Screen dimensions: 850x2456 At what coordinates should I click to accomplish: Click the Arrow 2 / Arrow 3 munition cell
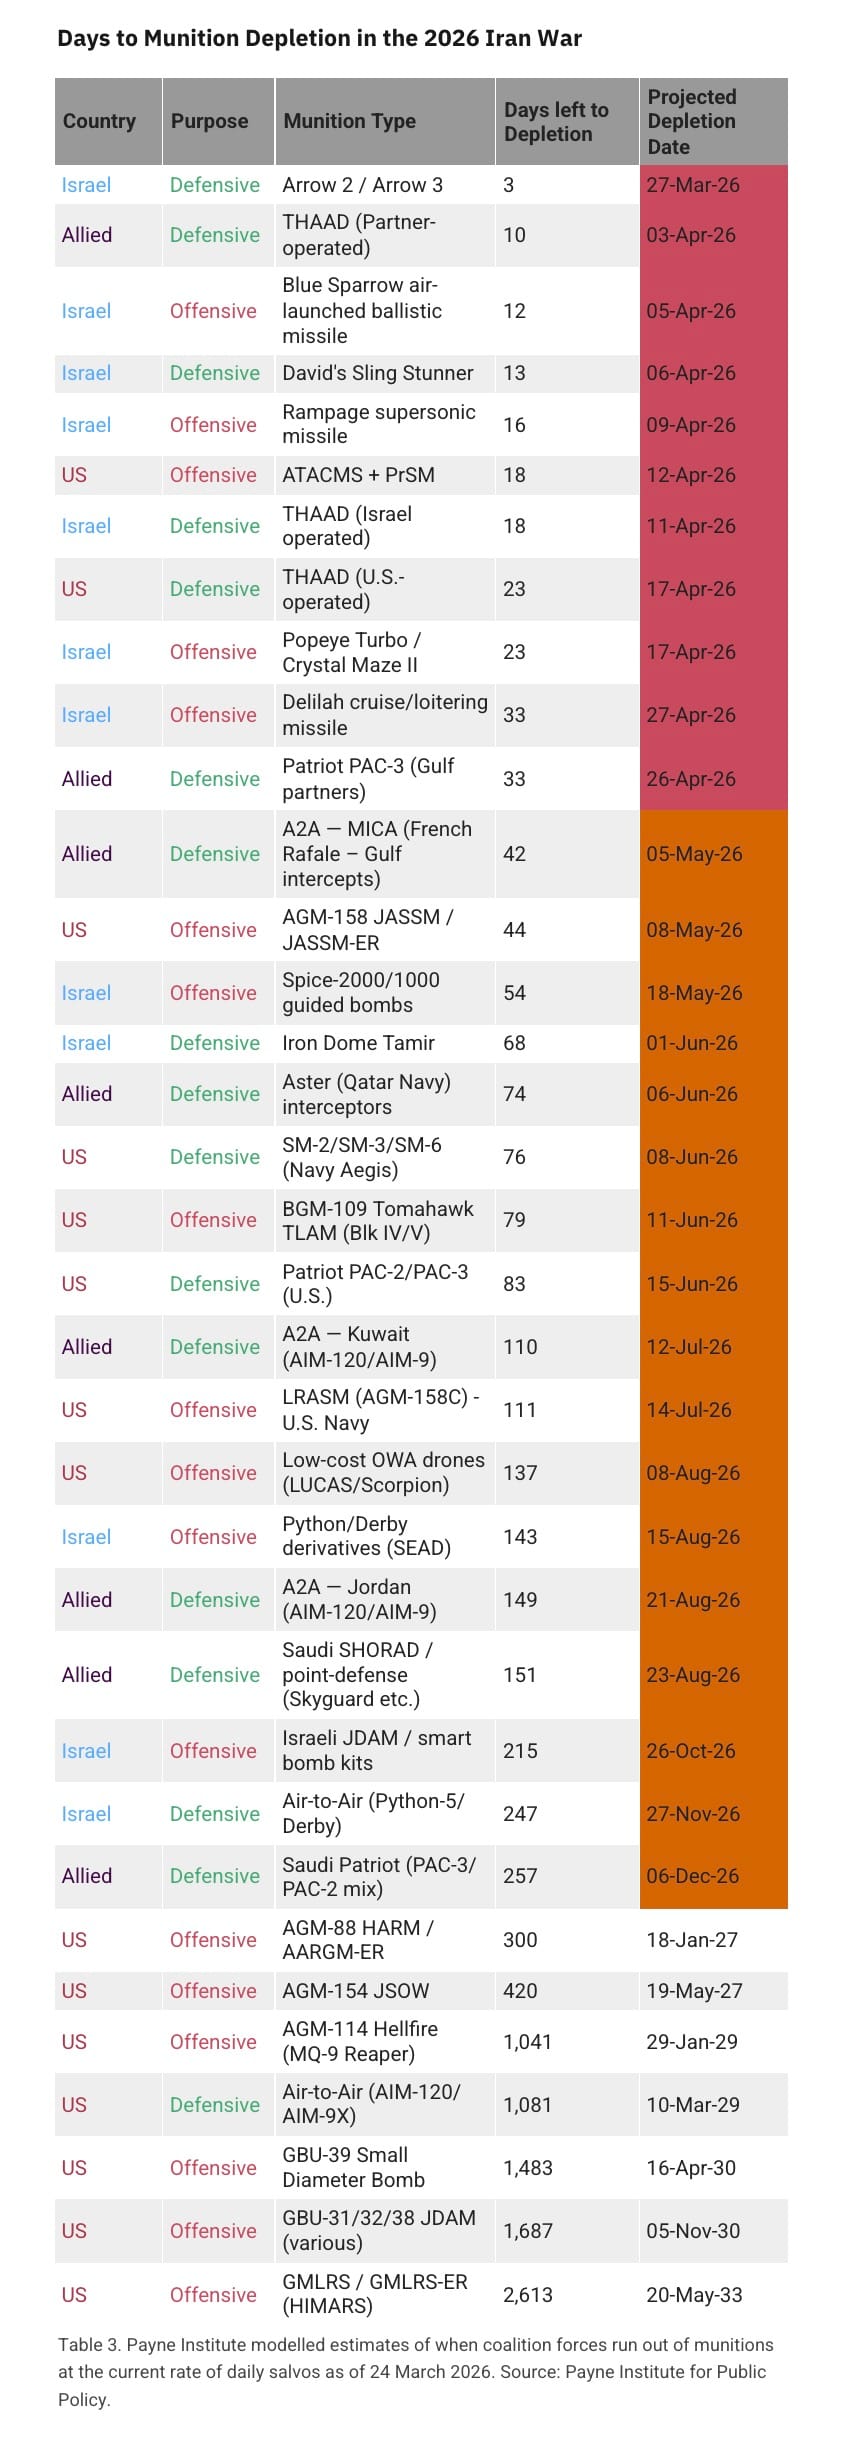(362, 185)
